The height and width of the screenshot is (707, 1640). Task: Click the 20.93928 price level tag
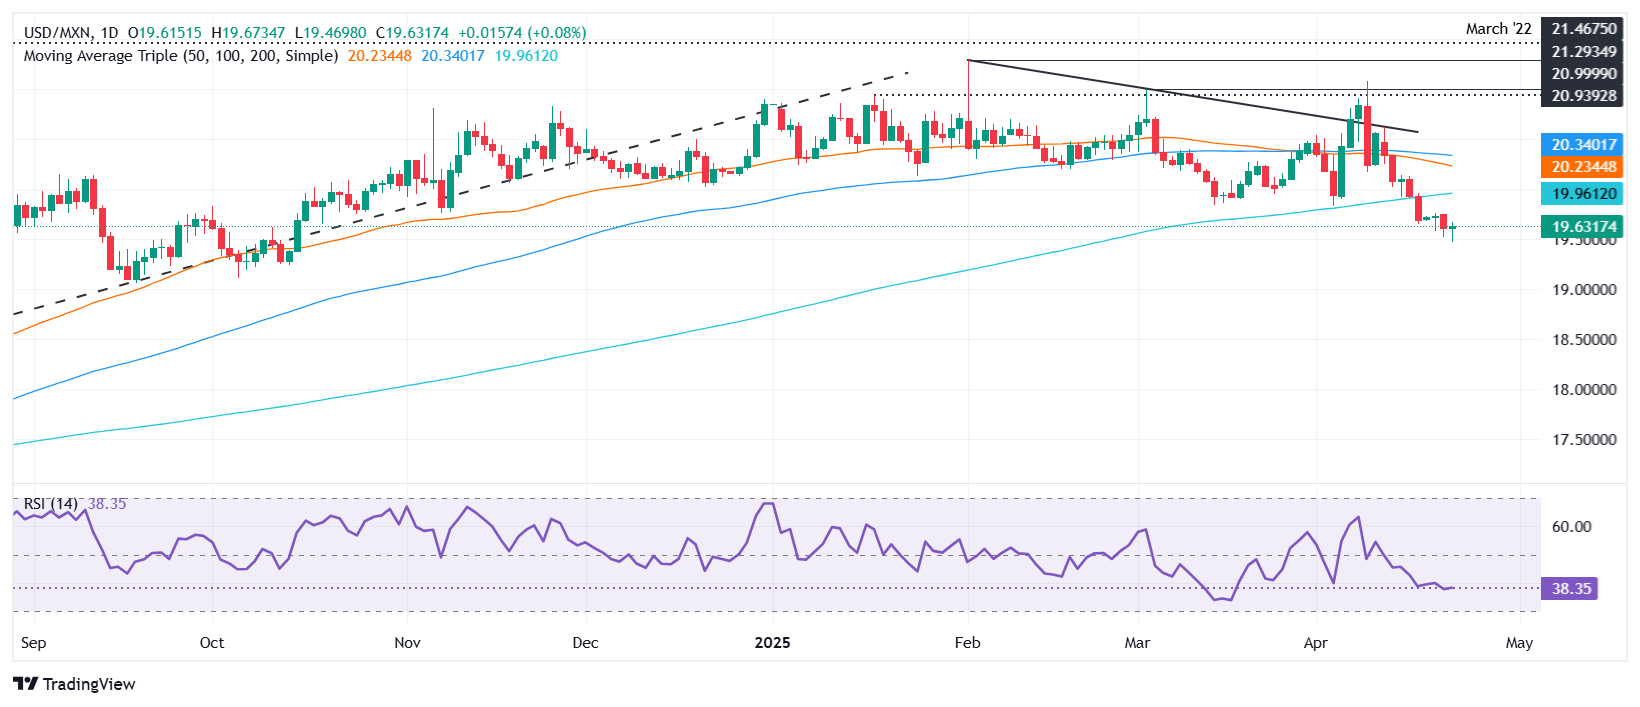point(1582,96)
